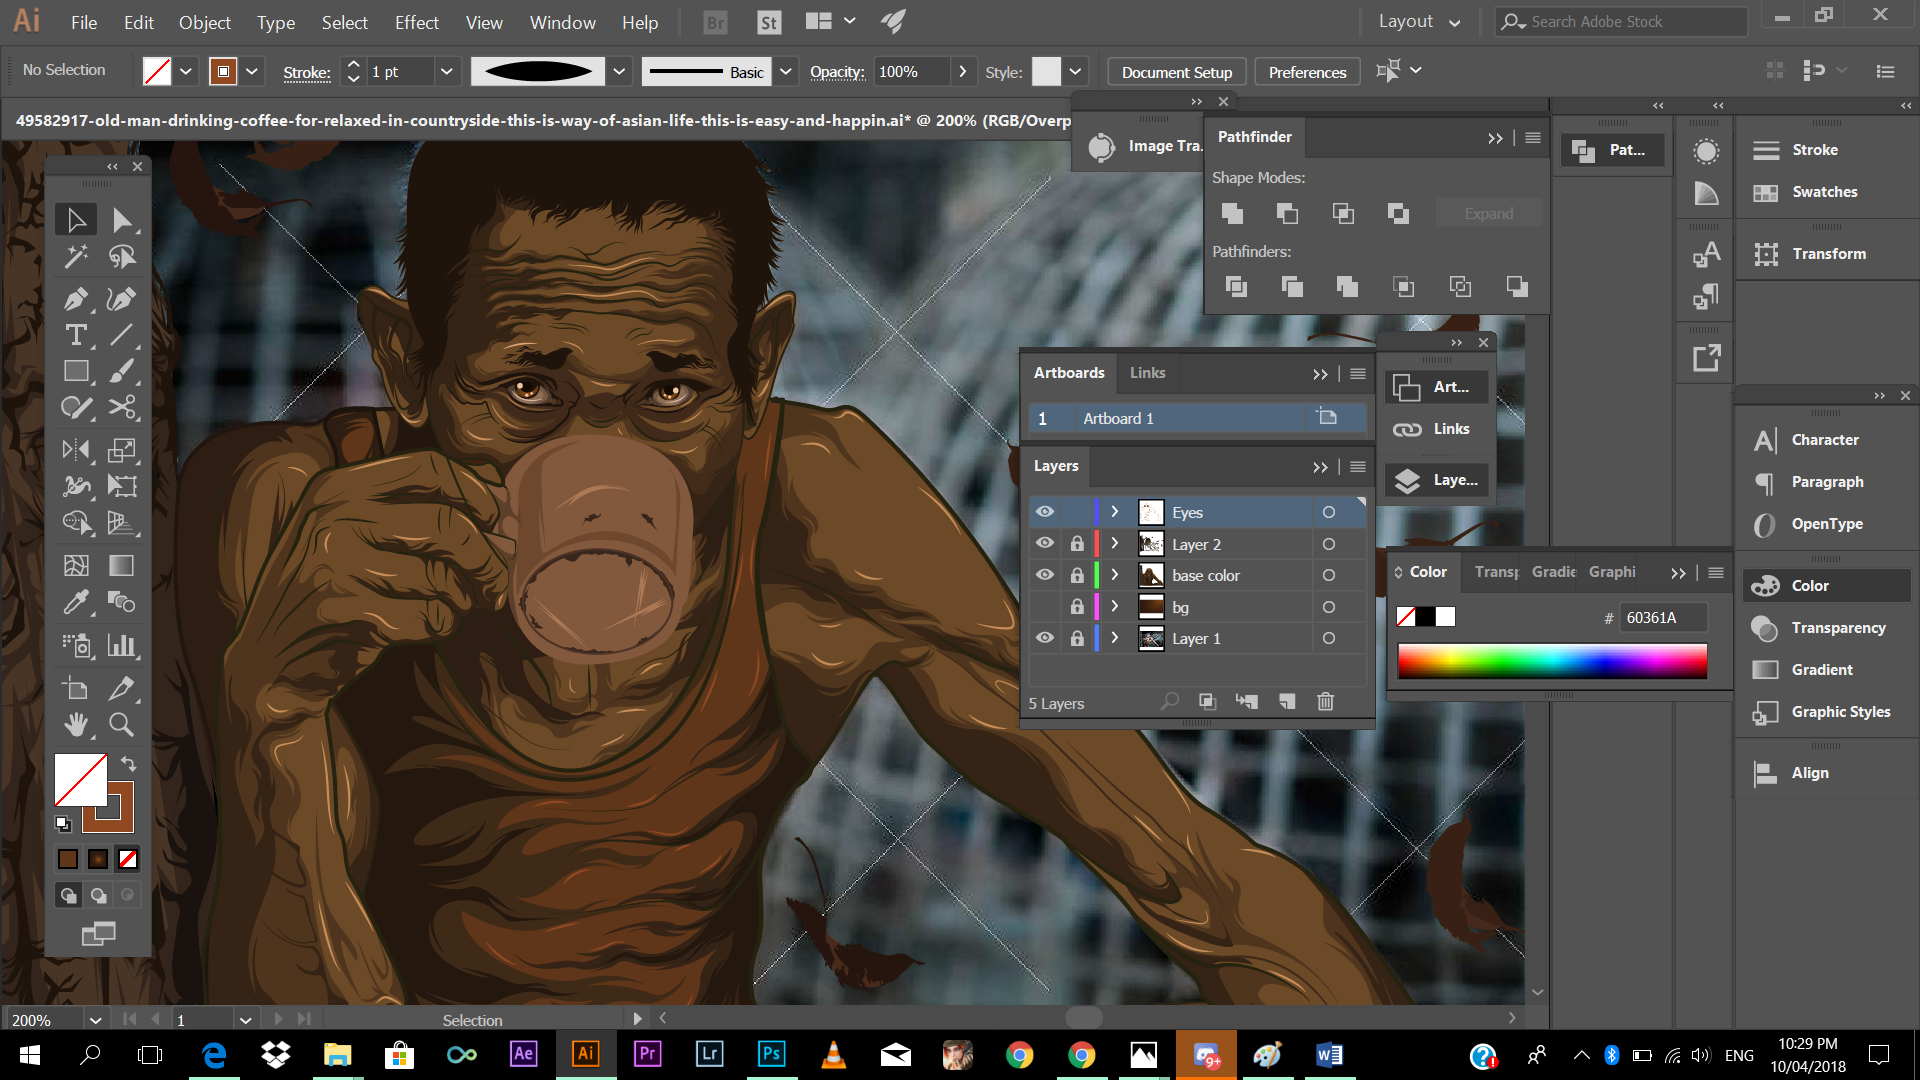Hide Layer 2 visibility eye

(1045, 543)
